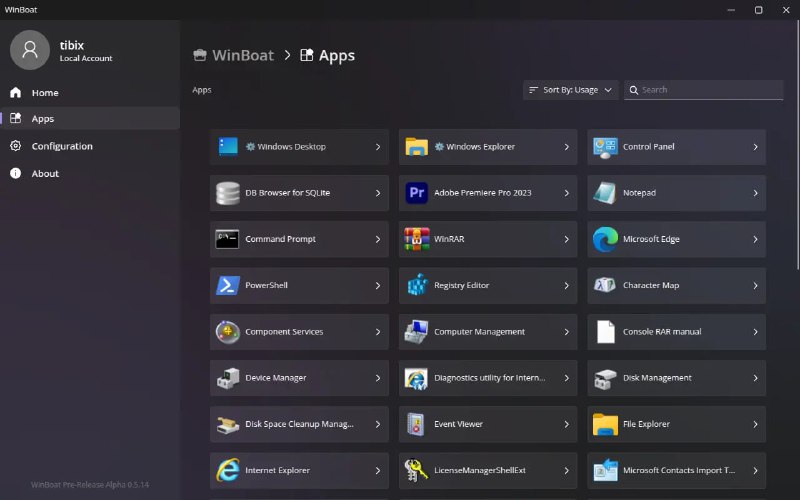Image resolution: width=800 pixels, height=500 pixels.
Task: Click the WinRAR books icon
Action: pos(416,239)
